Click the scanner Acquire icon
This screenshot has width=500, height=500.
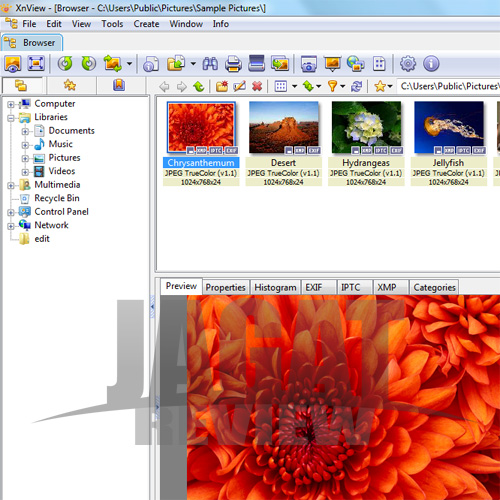[256, 63]
